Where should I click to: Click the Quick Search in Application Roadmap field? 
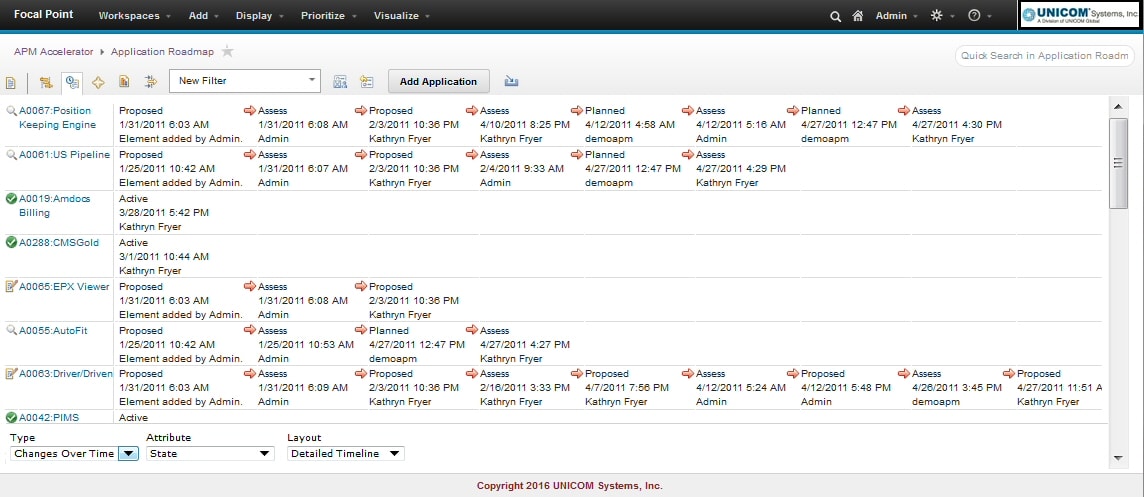(1045, 55)
